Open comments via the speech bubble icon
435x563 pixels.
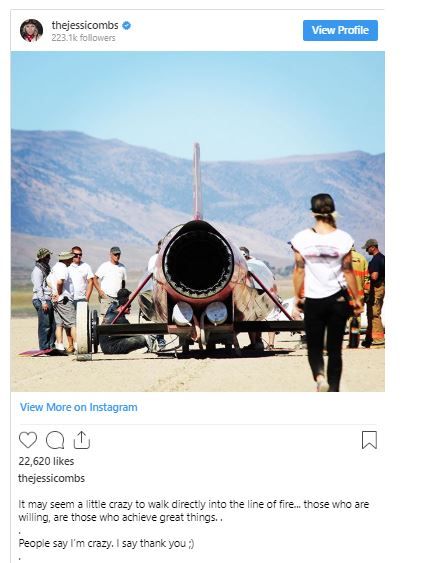pyautogui.click(x=55, y=440)
